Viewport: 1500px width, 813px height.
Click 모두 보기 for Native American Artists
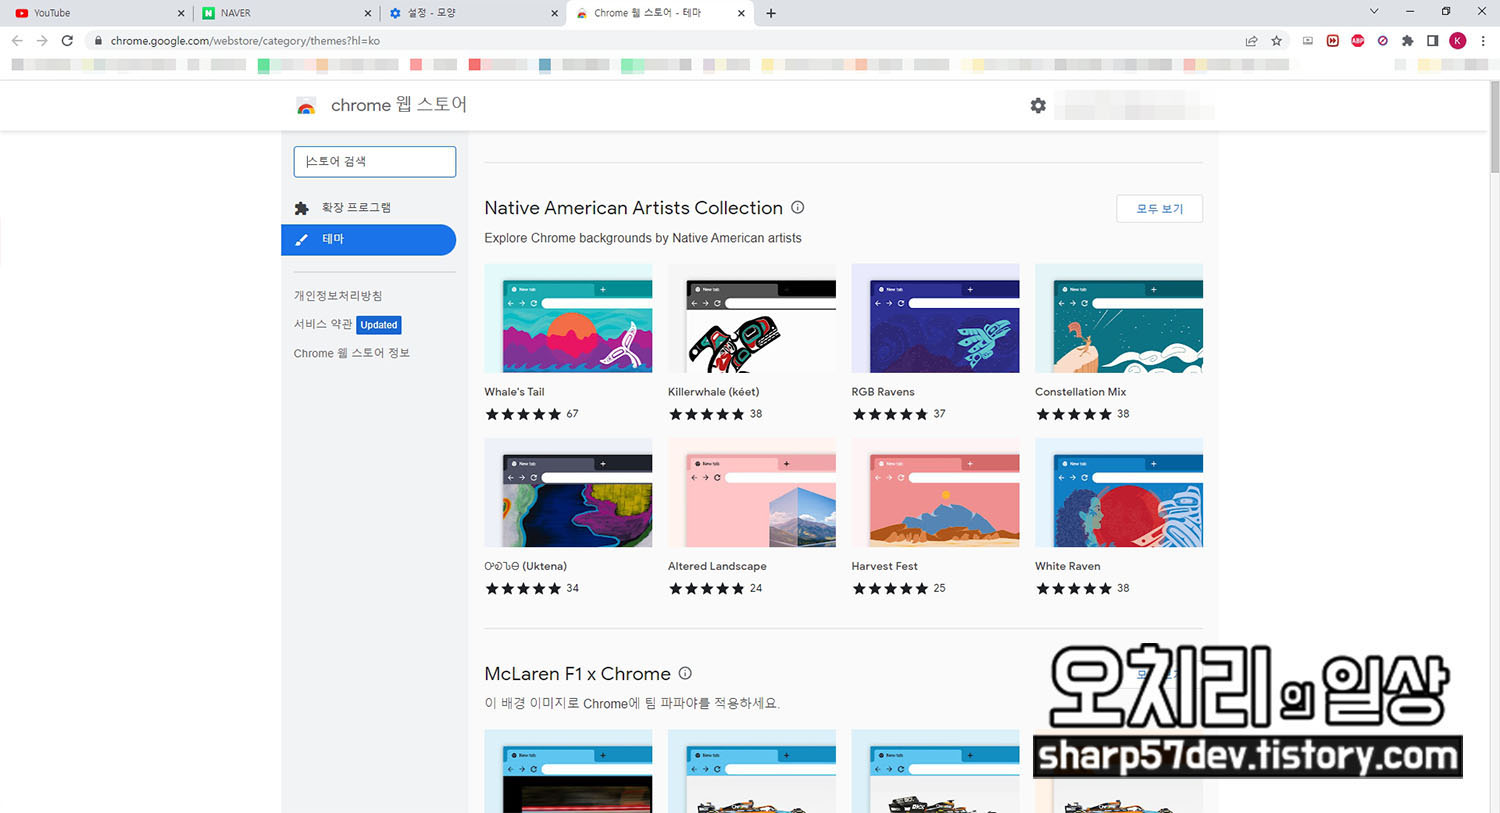(x=1159, y=209)
